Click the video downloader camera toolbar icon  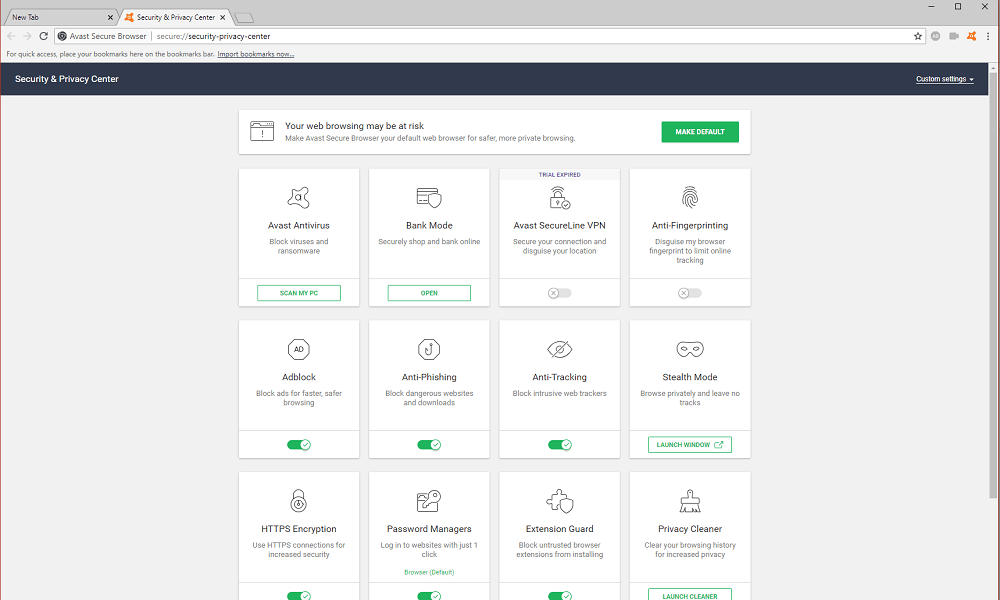click(x=954, y=36)
